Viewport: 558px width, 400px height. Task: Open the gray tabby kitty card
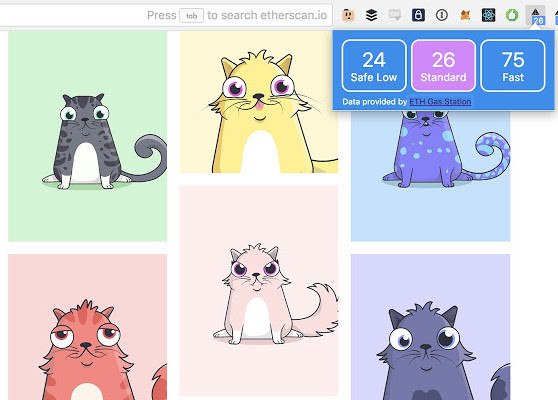(x=88, y=136)
